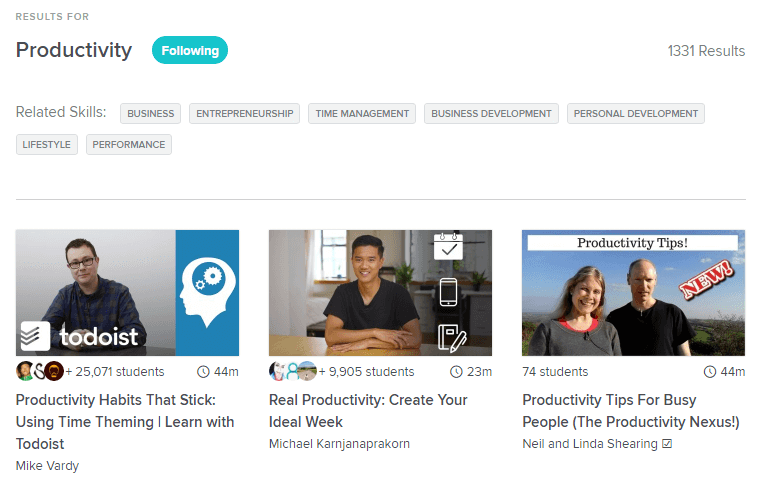Click student avatars beside 9,905 students
Screen dimensions: 765x484
(293, 371)
